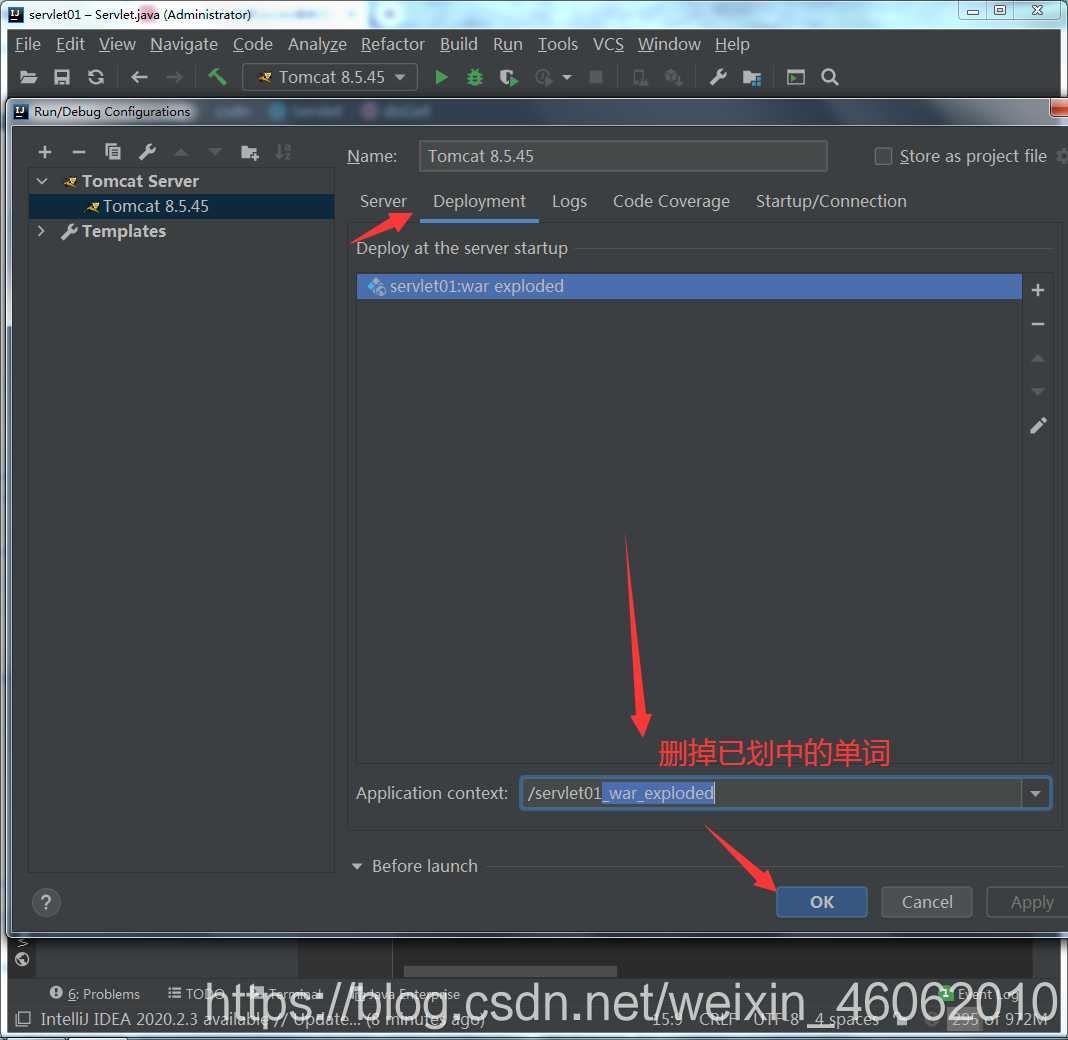
Task: Open the Problems tool window
Action: point(95,994)
